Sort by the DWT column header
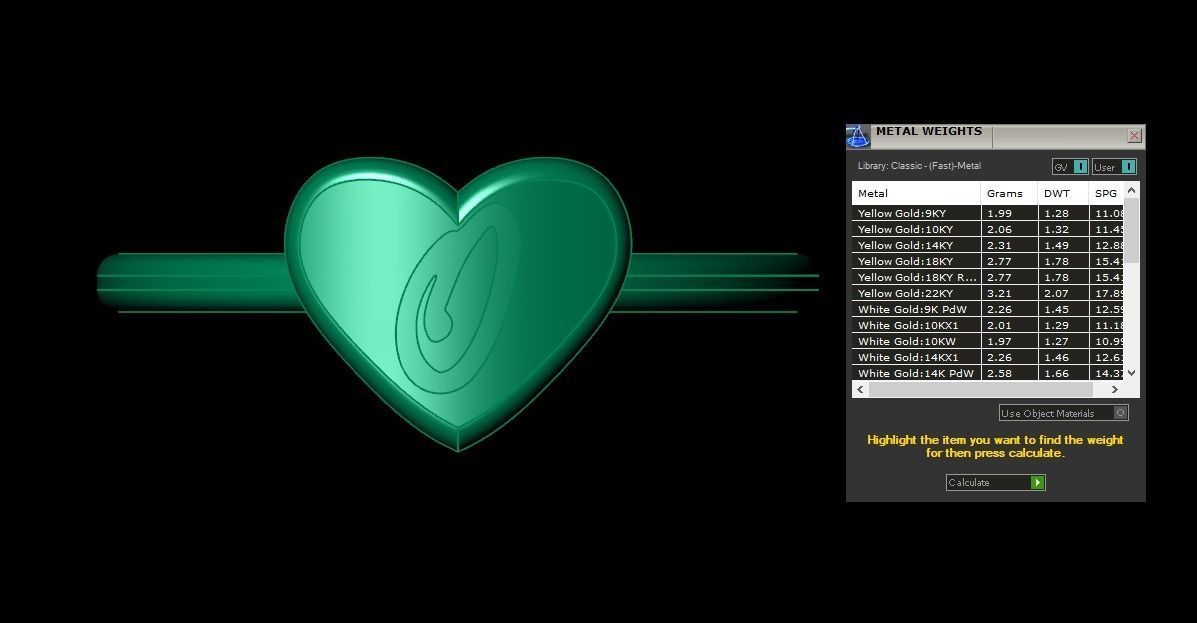The image size is (1197, 623). pyautogui.click(x=1063, y=193)
